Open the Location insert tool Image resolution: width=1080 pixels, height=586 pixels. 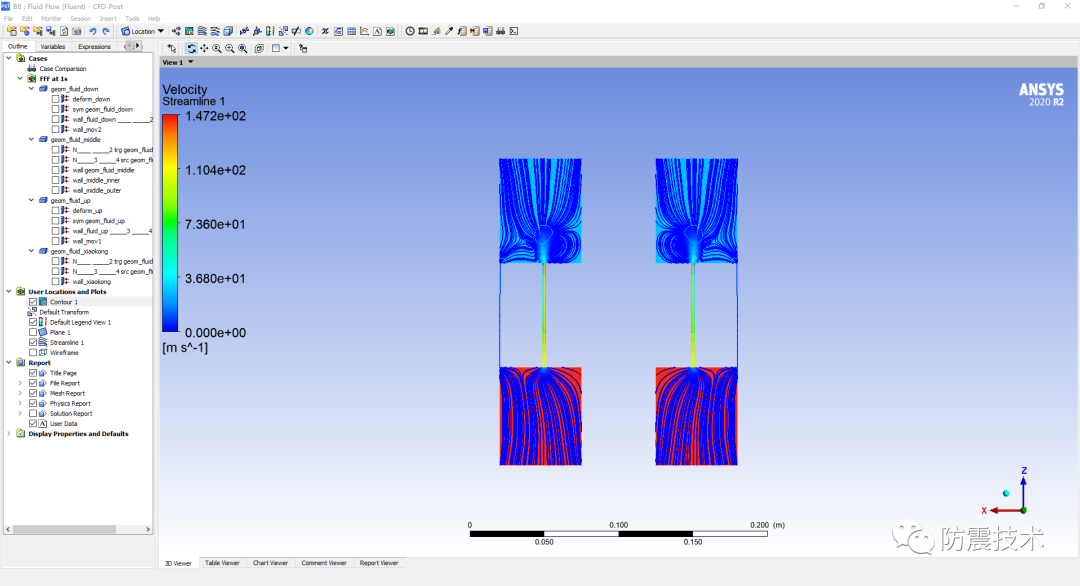(x=140, y=31)
